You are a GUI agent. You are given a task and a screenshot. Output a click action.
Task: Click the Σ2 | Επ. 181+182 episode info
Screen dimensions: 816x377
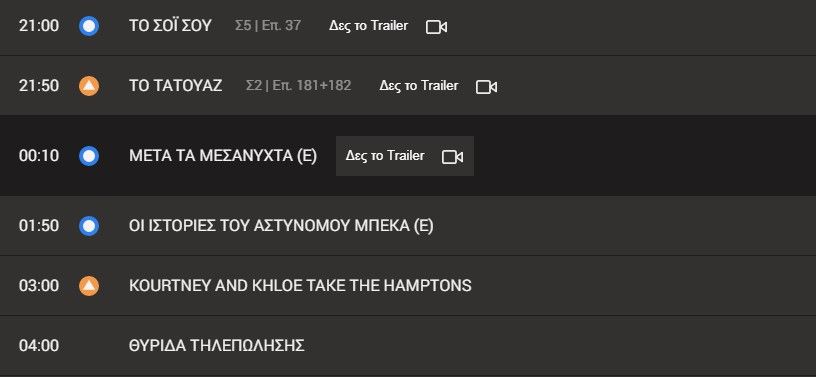(299, 85)
